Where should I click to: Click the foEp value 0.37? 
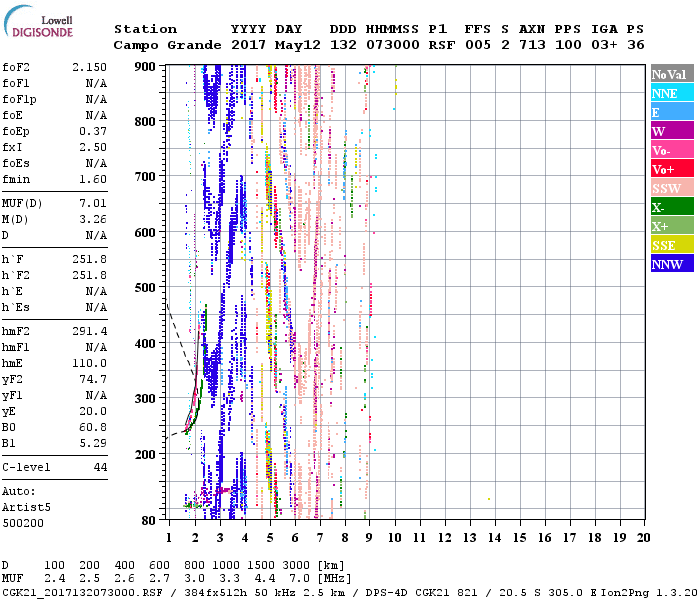pos(93,131)
